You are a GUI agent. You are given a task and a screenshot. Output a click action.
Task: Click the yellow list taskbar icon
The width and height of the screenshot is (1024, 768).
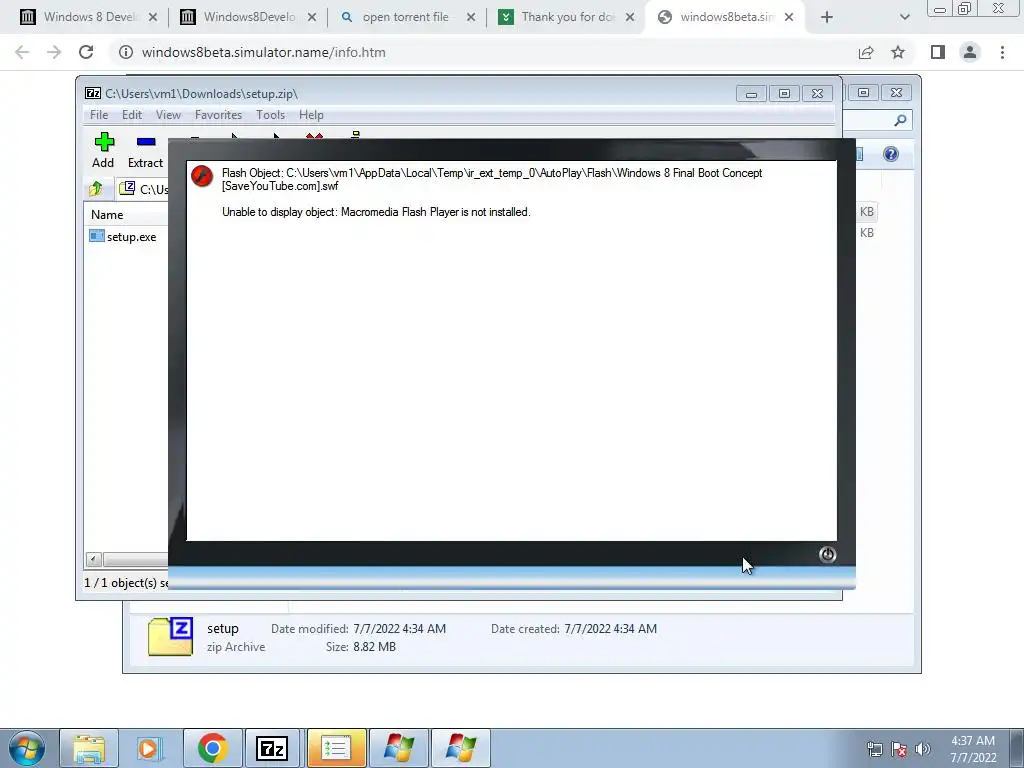click(336, 748)
